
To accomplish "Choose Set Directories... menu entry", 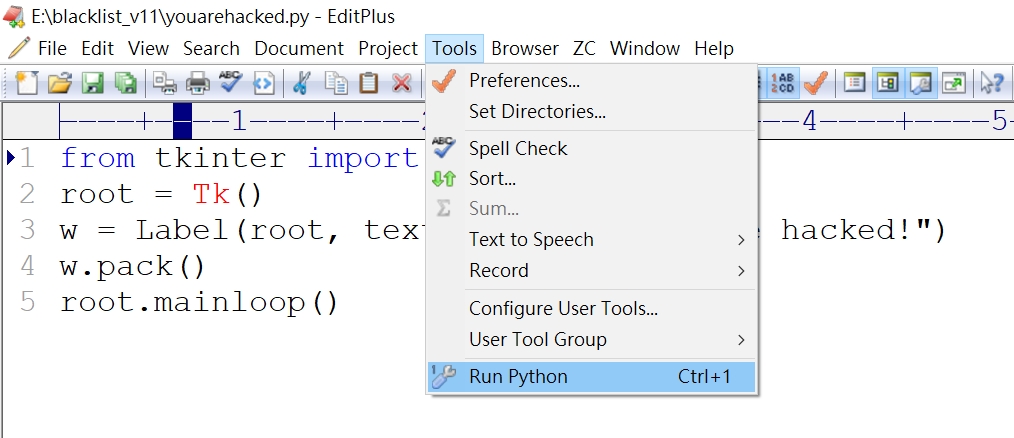I will [592, 111].
